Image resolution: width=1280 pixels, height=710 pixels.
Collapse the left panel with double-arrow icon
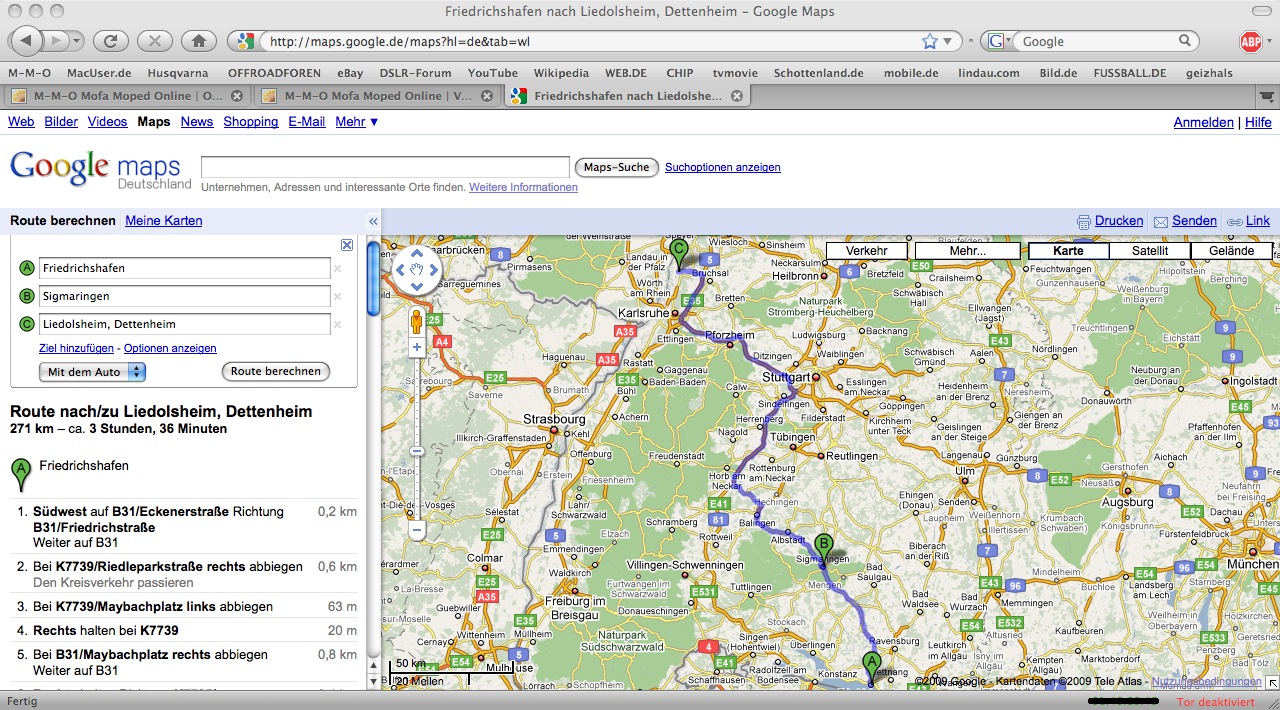click(373, 222)
